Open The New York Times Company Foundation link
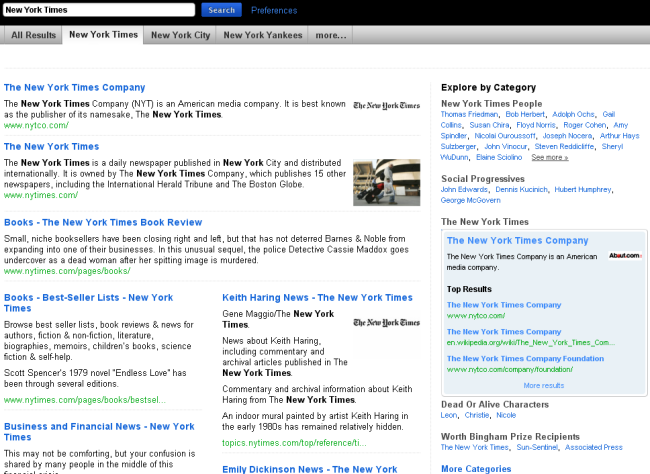The height and width of the screenshot is (474, 650). [x=525, y=358]
